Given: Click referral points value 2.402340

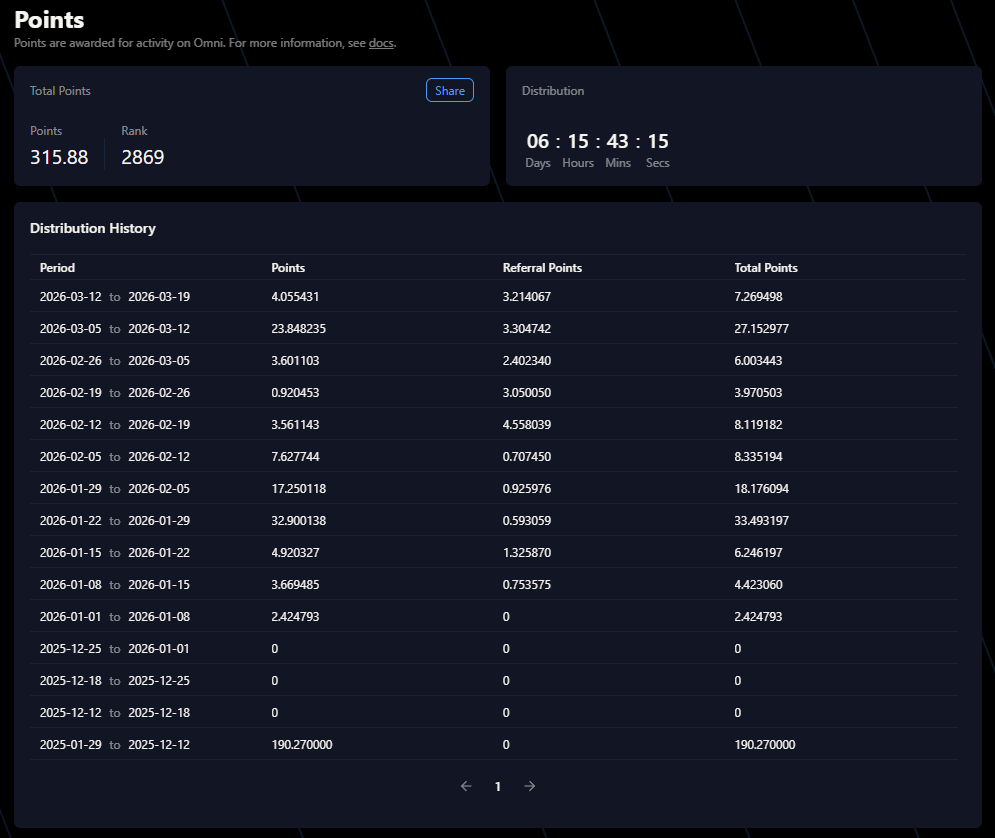Looking at the screenshot, I should 527,361.
